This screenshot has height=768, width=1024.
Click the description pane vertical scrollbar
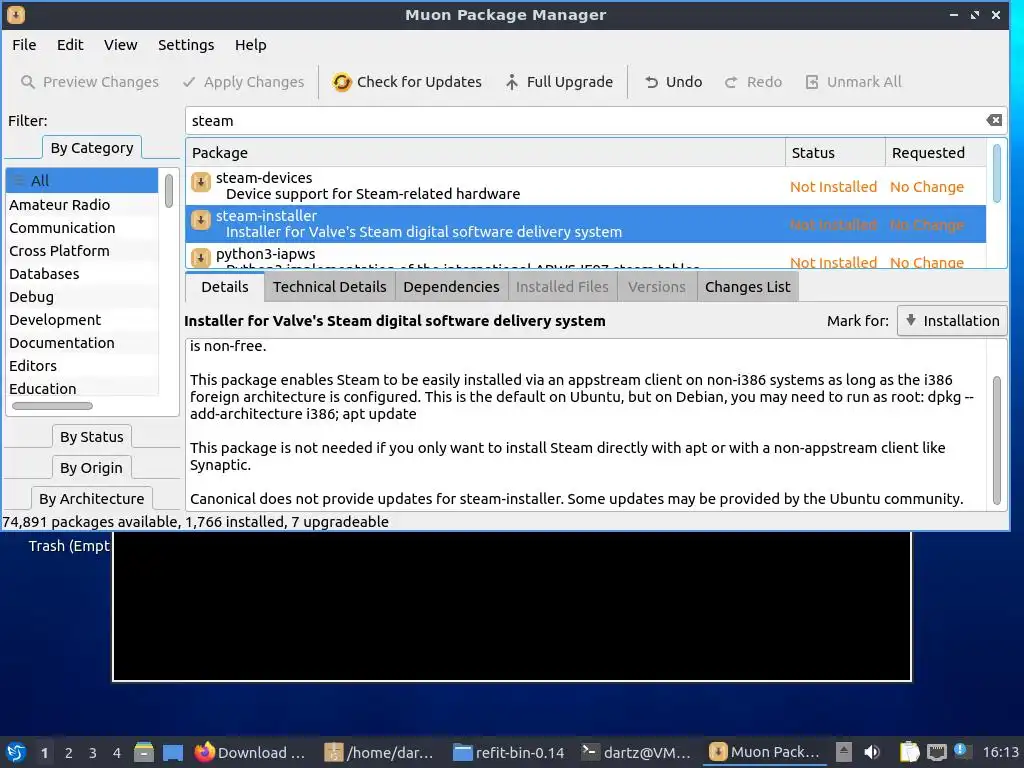[997, 440]
